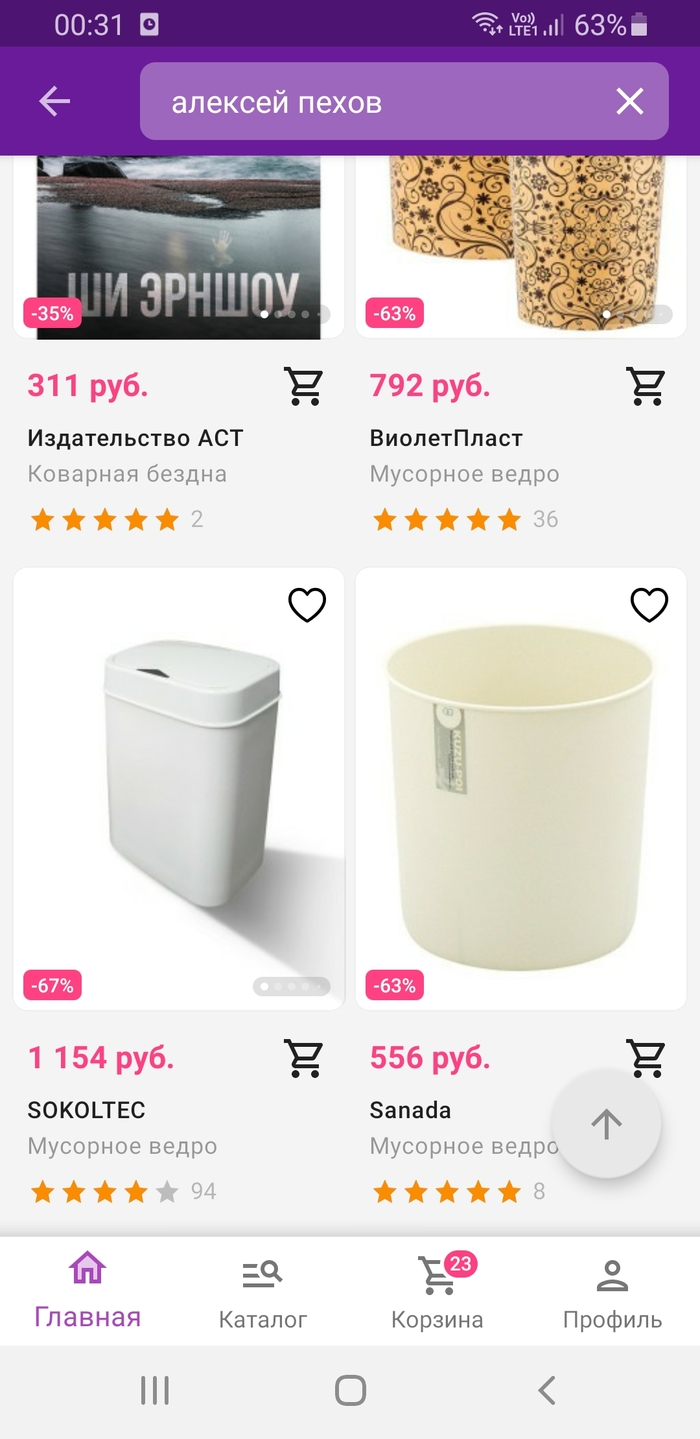Open the Издательство АСТ product title
The height and width of the screenshot is (1439, 700).
(135, 438)
